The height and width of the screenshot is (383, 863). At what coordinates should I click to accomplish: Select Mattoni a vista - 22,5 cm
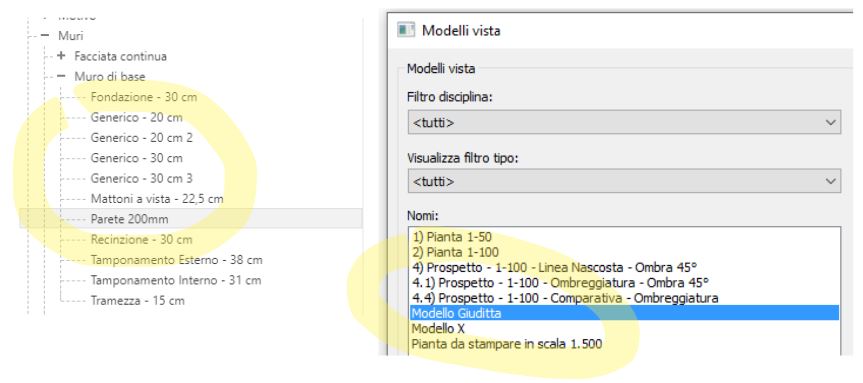point(157,199)
